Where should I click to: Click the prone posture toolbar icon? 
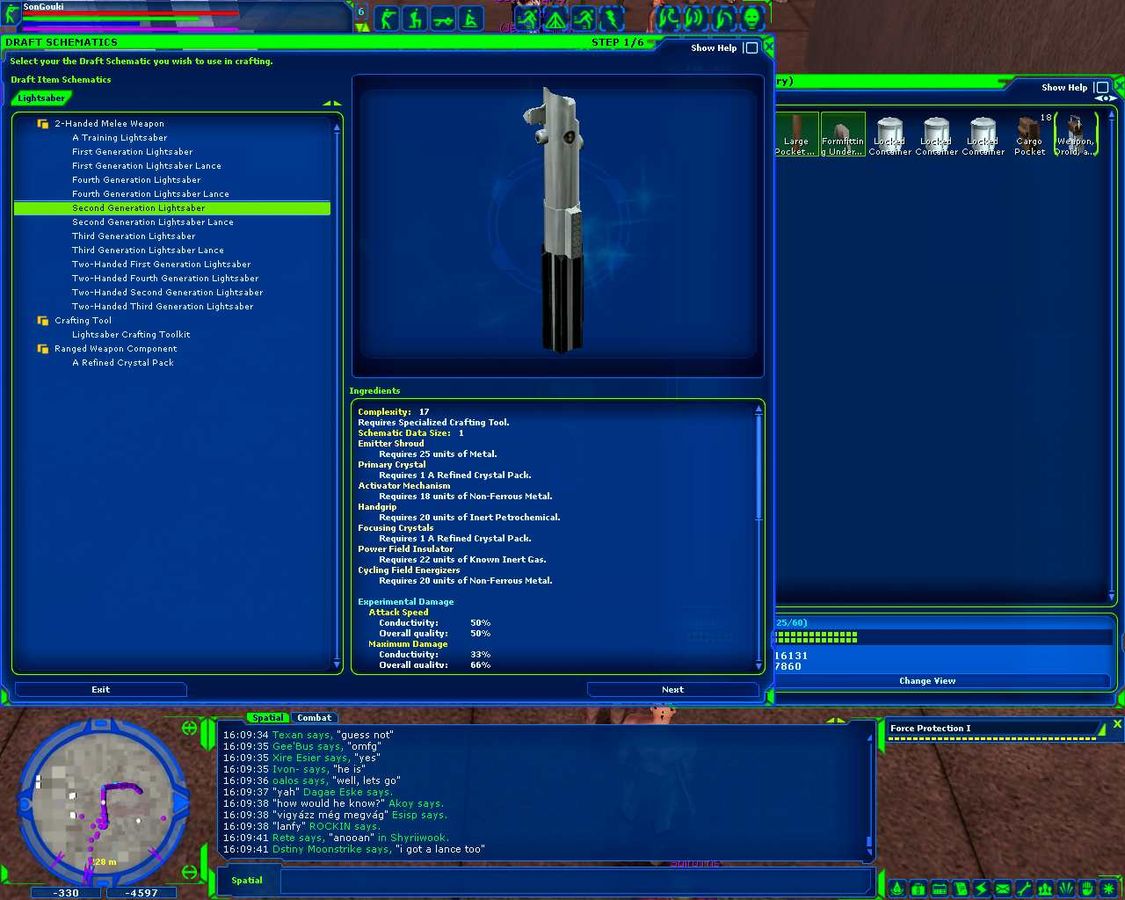442,18
